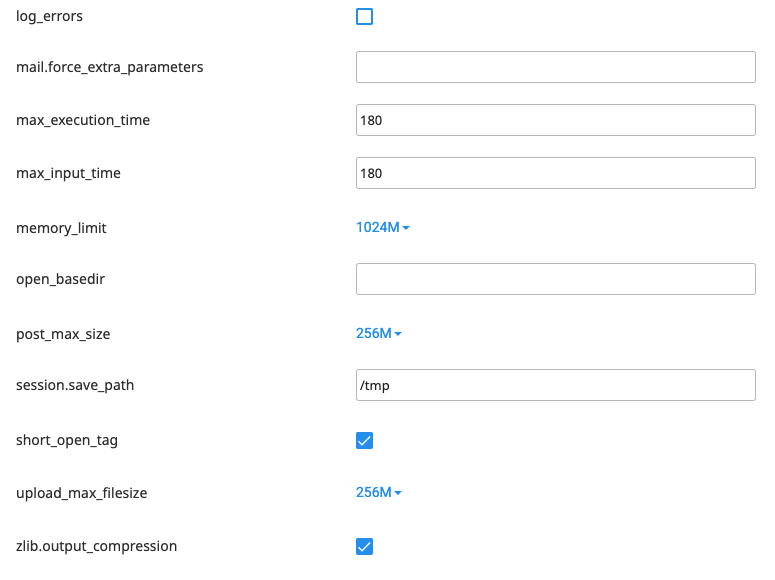Expand the post_max_size 256M dropdown
This screenshot has width=775, height=580.
[x=379, y=333]
